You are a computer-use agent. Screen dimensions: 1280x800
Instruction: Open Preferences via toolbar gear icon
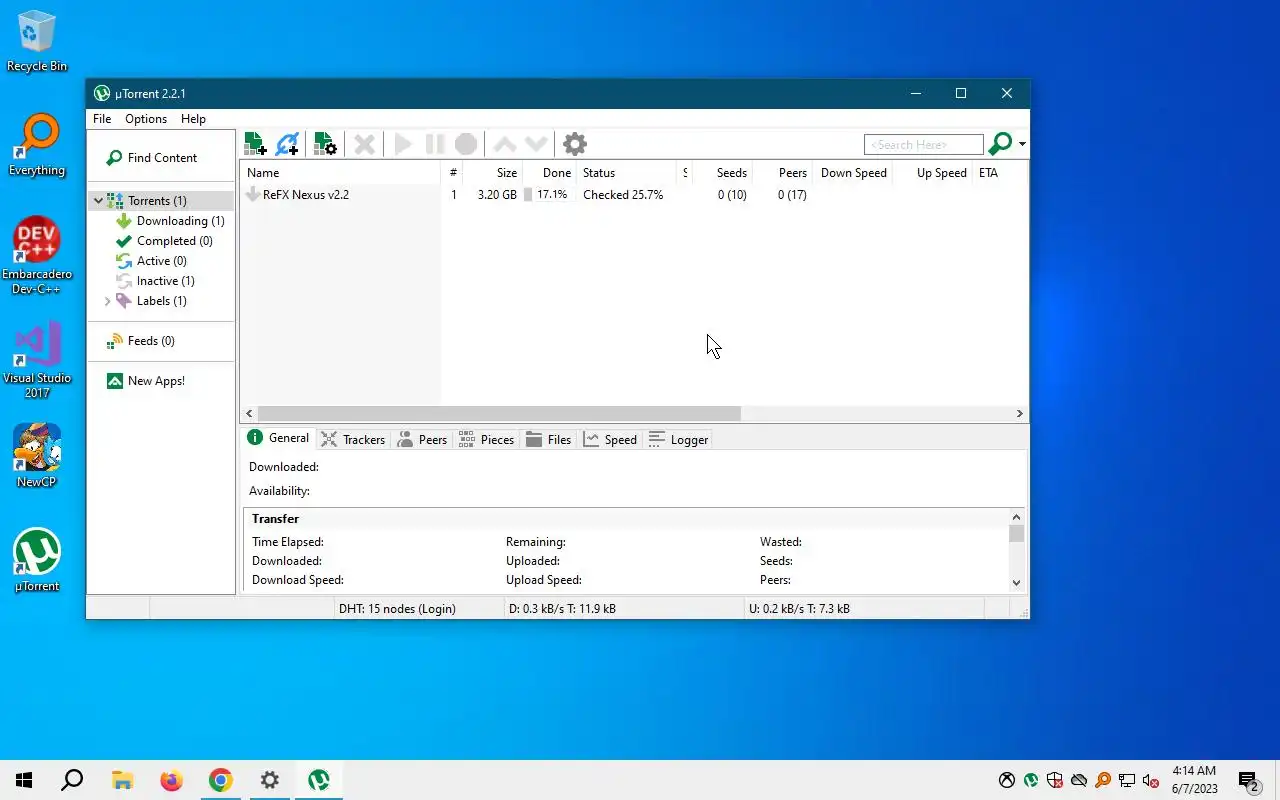[x=575, y=144]
